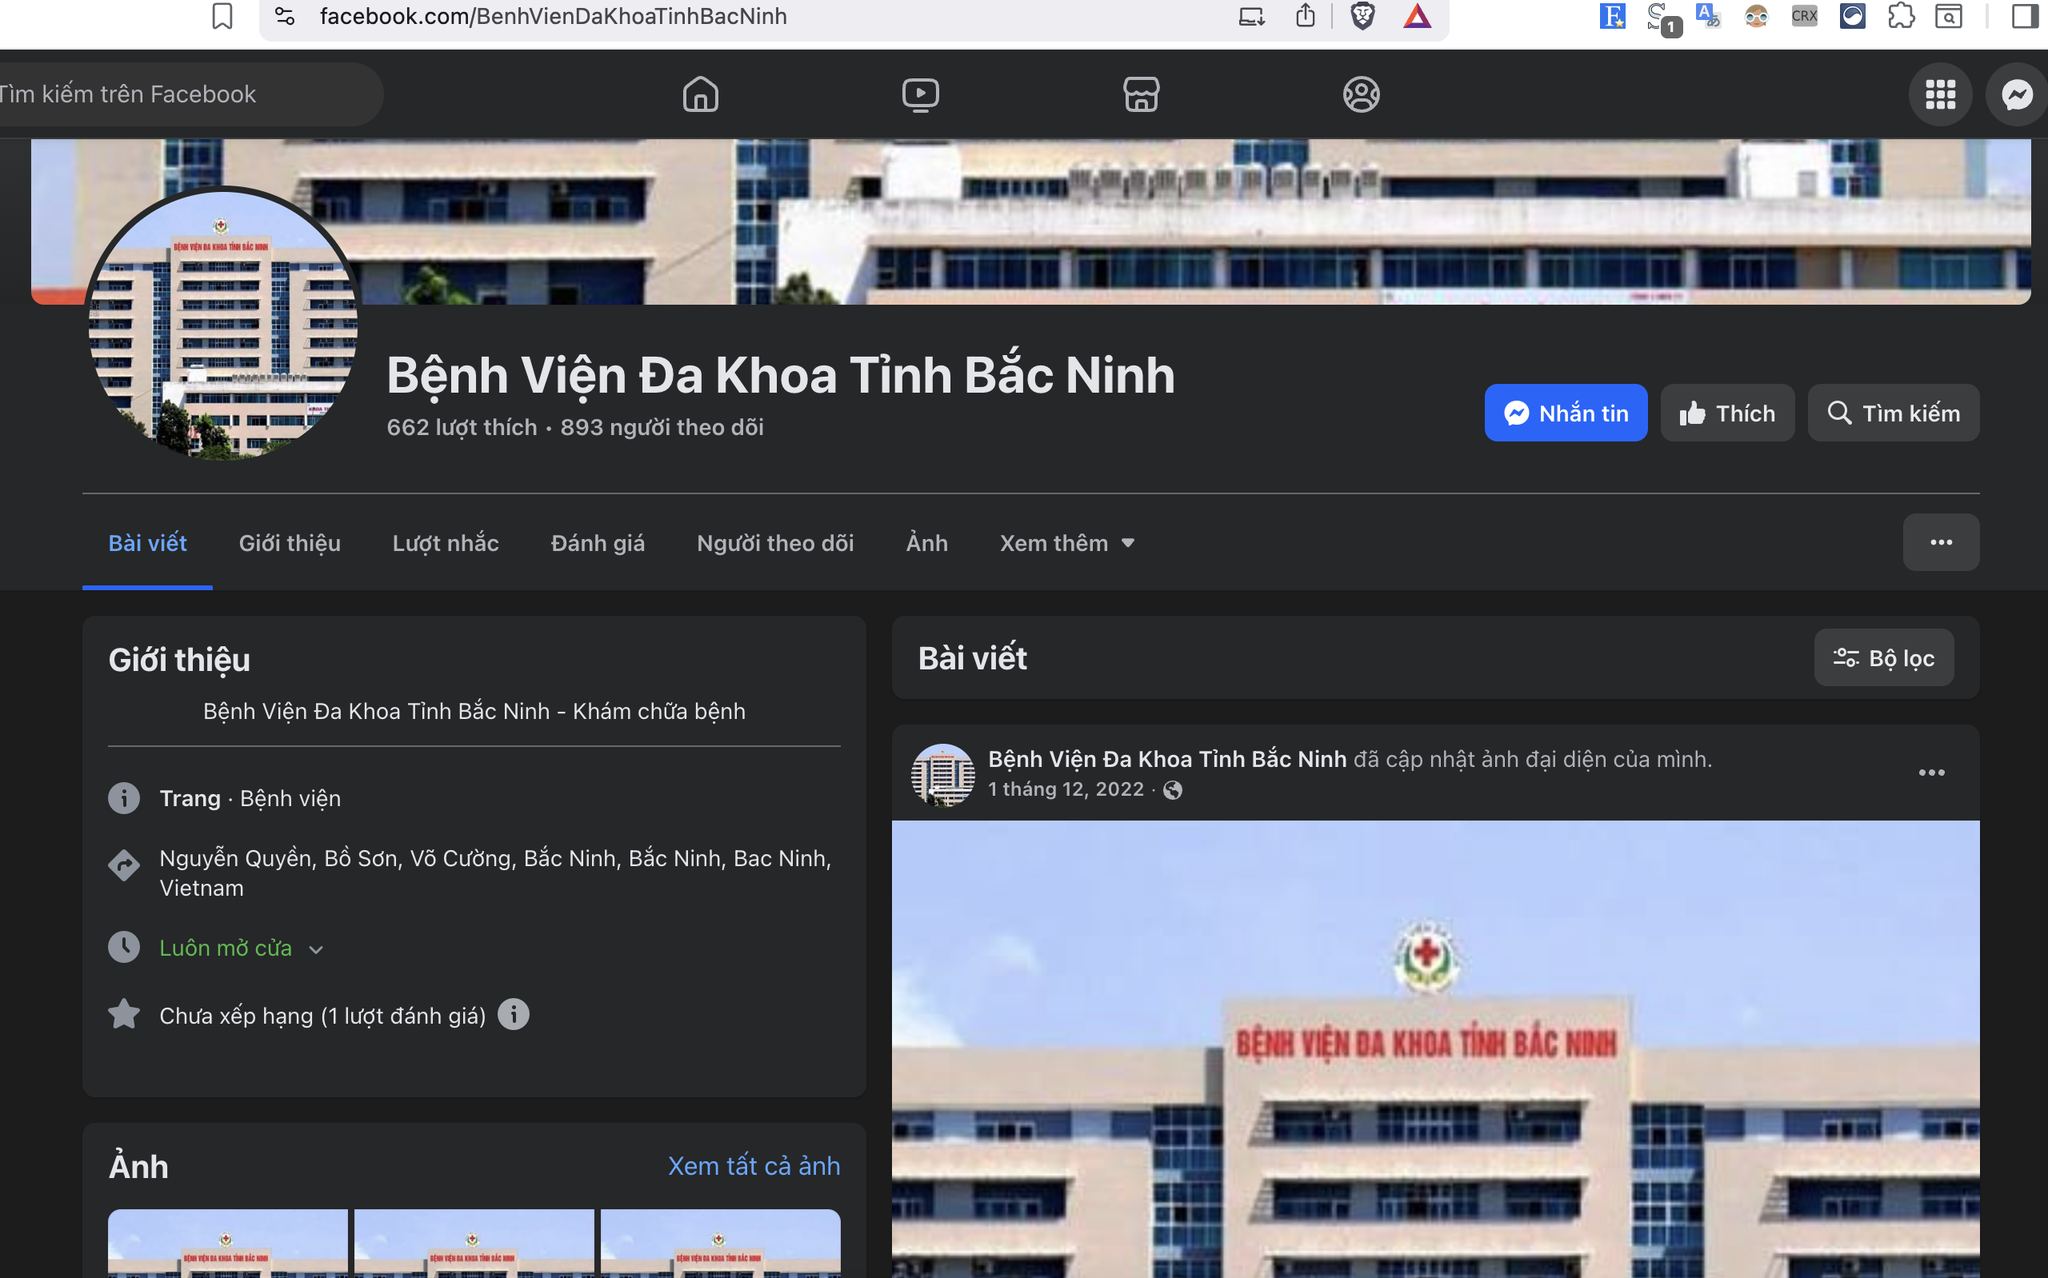Open the post's three-dot options menu
The height and width of the screenshot is (1278, 2048).
click(1932, 772)
